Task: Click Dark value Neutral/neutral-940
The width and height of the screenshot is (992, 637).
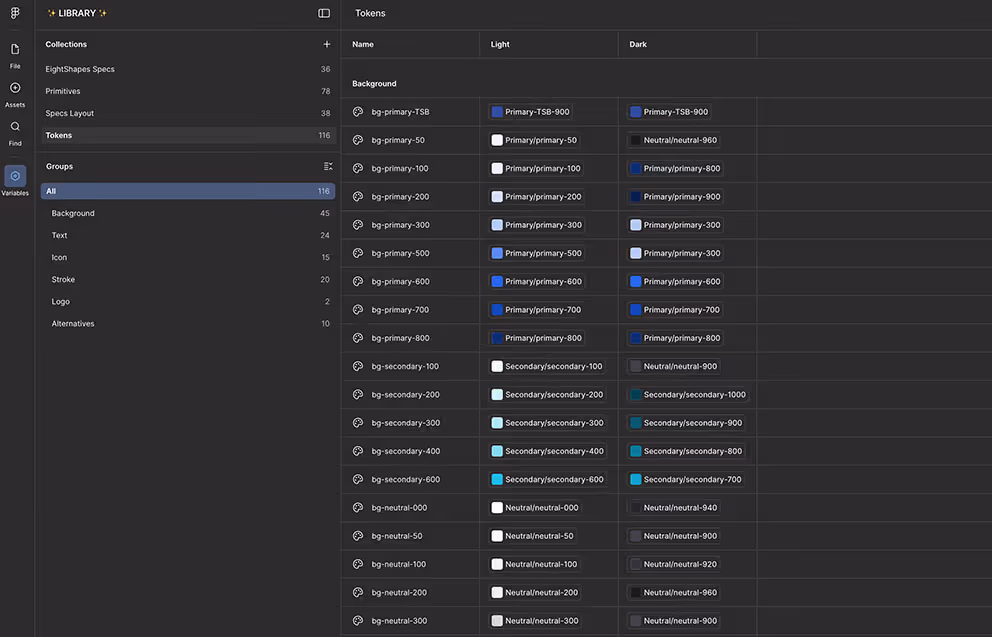Action: (x=674, y=507)
